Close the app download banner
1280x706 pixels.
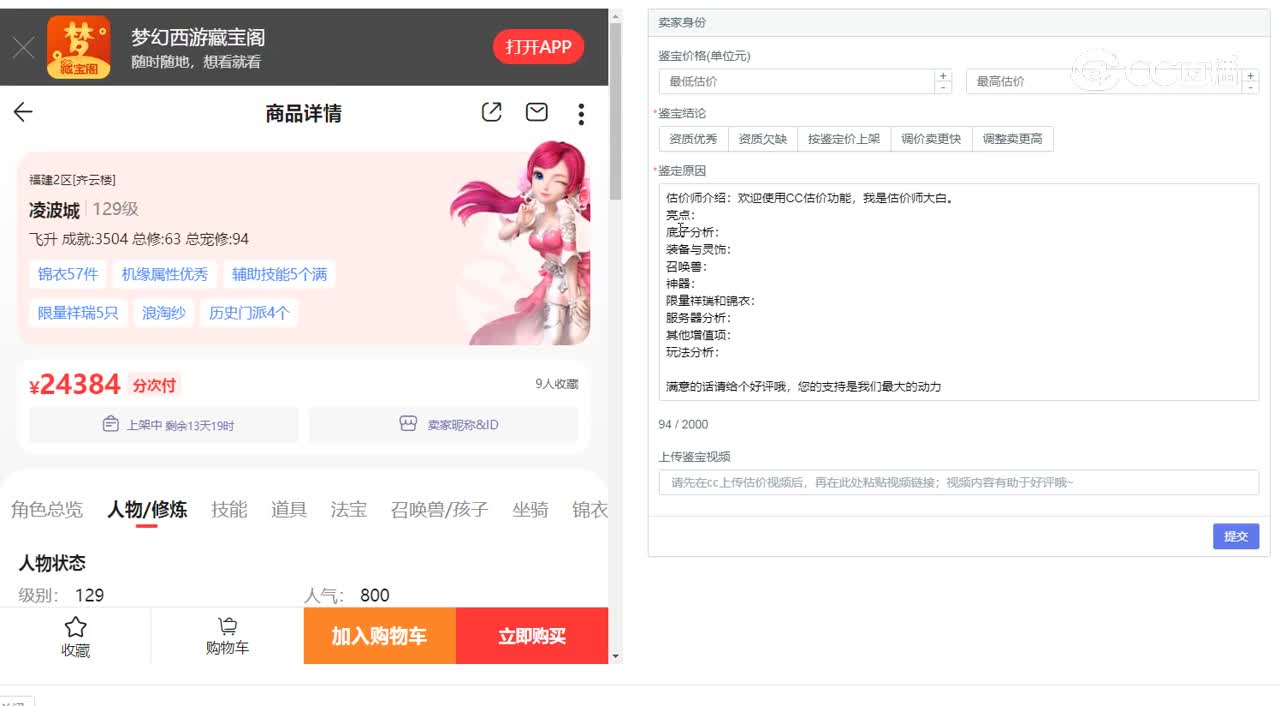pos(23,47)
